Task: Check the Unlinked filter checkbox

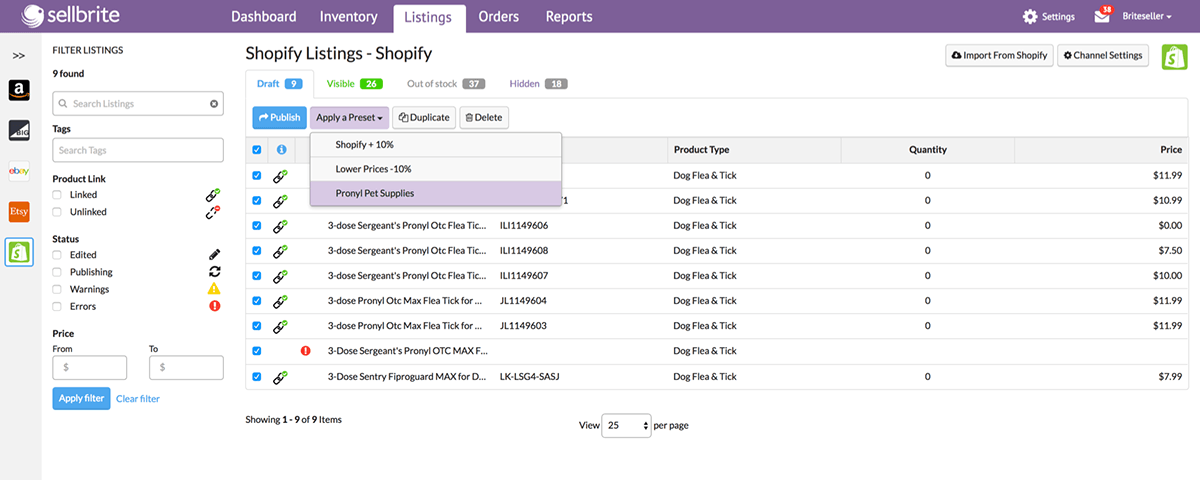Action: (x=58, y=212)
